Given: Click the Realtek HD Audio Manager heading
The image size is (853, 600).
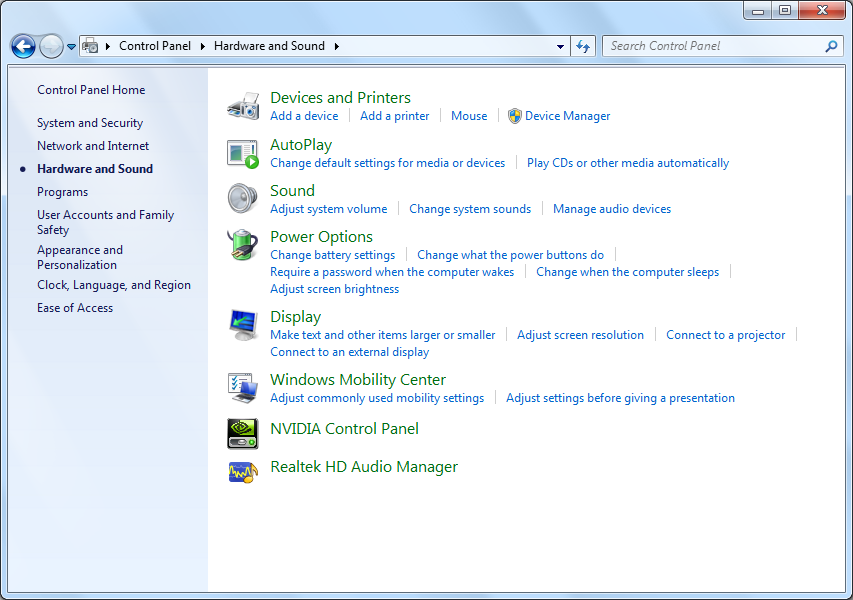Looking at the screenshot, I should point(364,467).
